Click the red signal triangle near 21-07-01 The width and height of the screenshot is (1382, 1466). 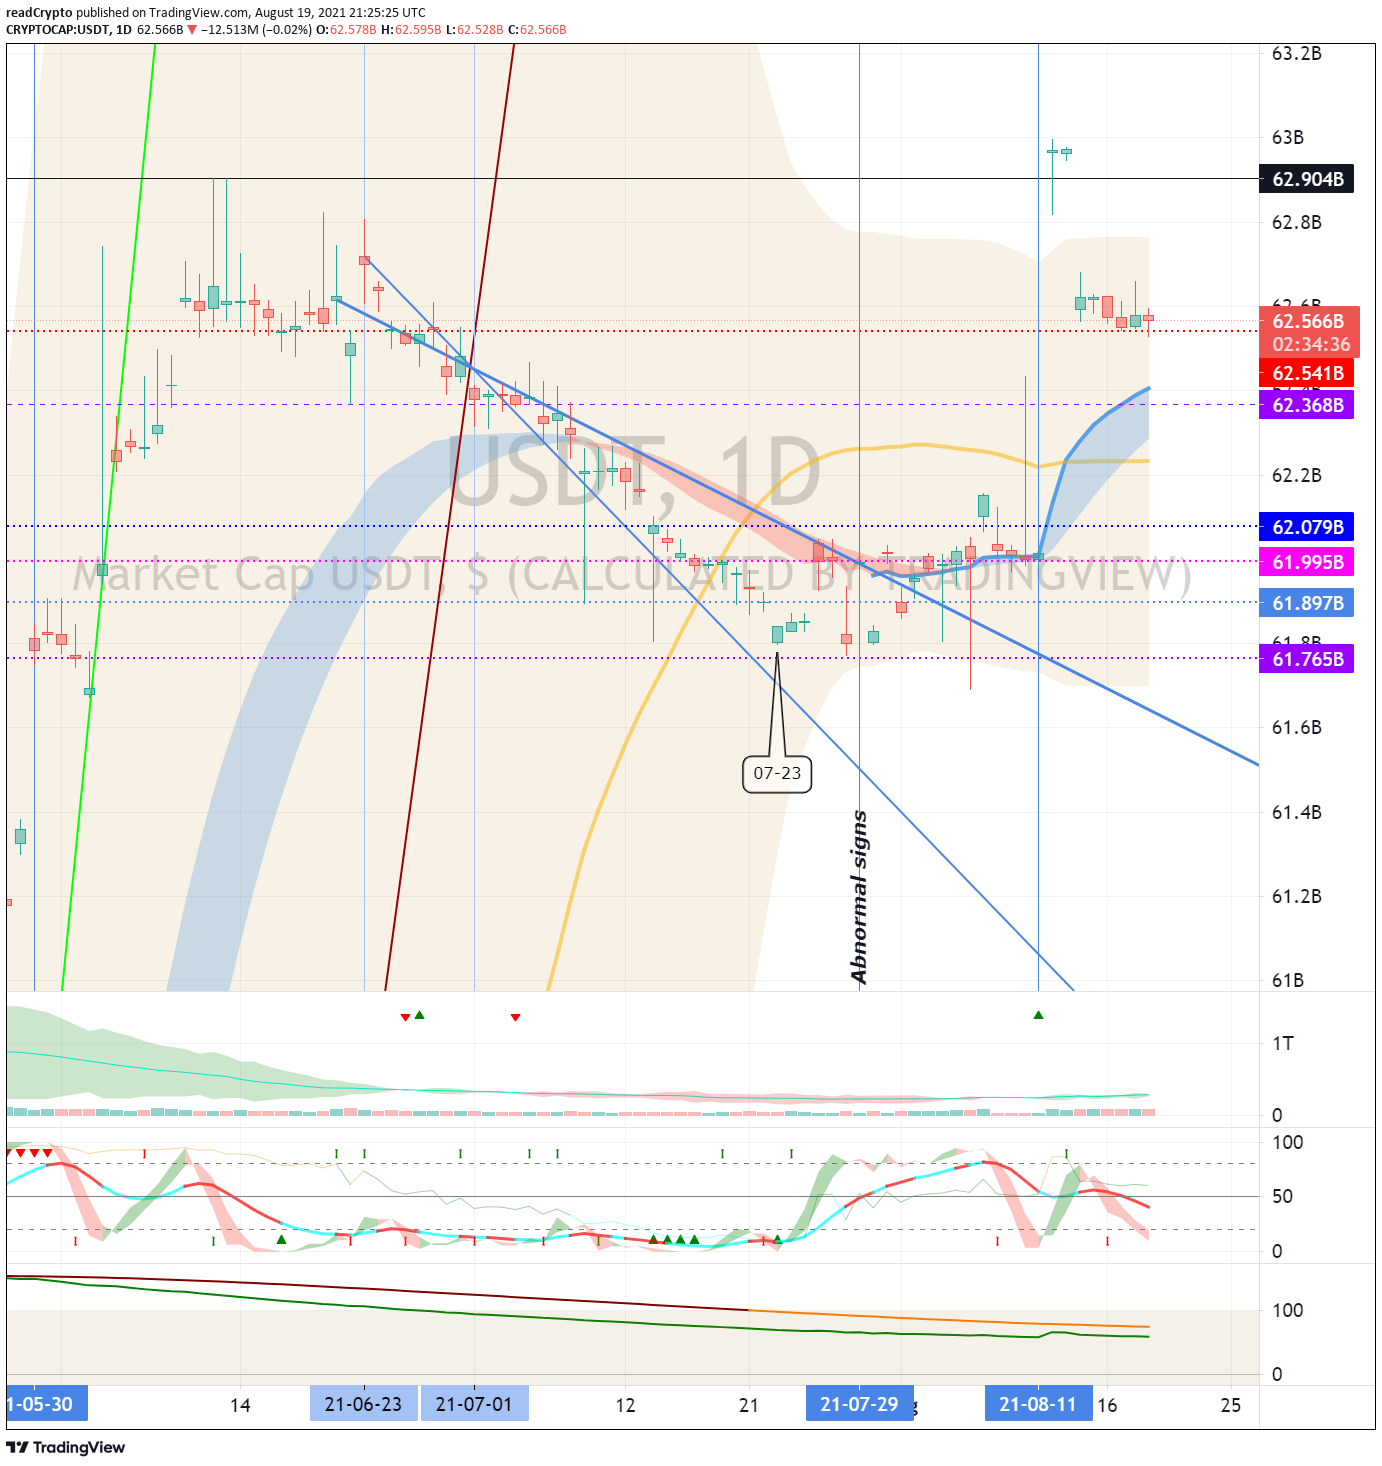click(x=515, y=1017)
